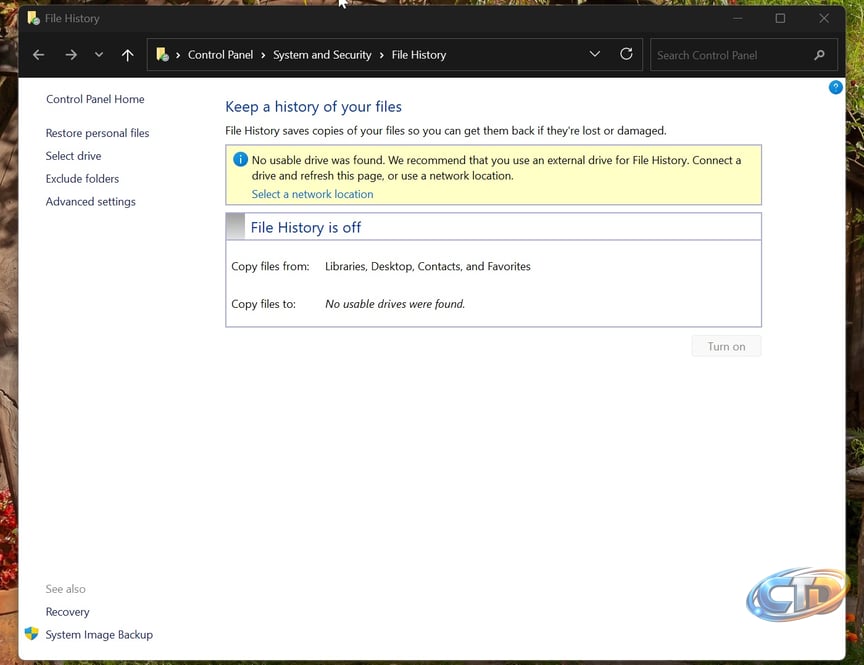Open Restore personal files
The image size is (864, 665).
pyautogui.click(x=98, y=133)
